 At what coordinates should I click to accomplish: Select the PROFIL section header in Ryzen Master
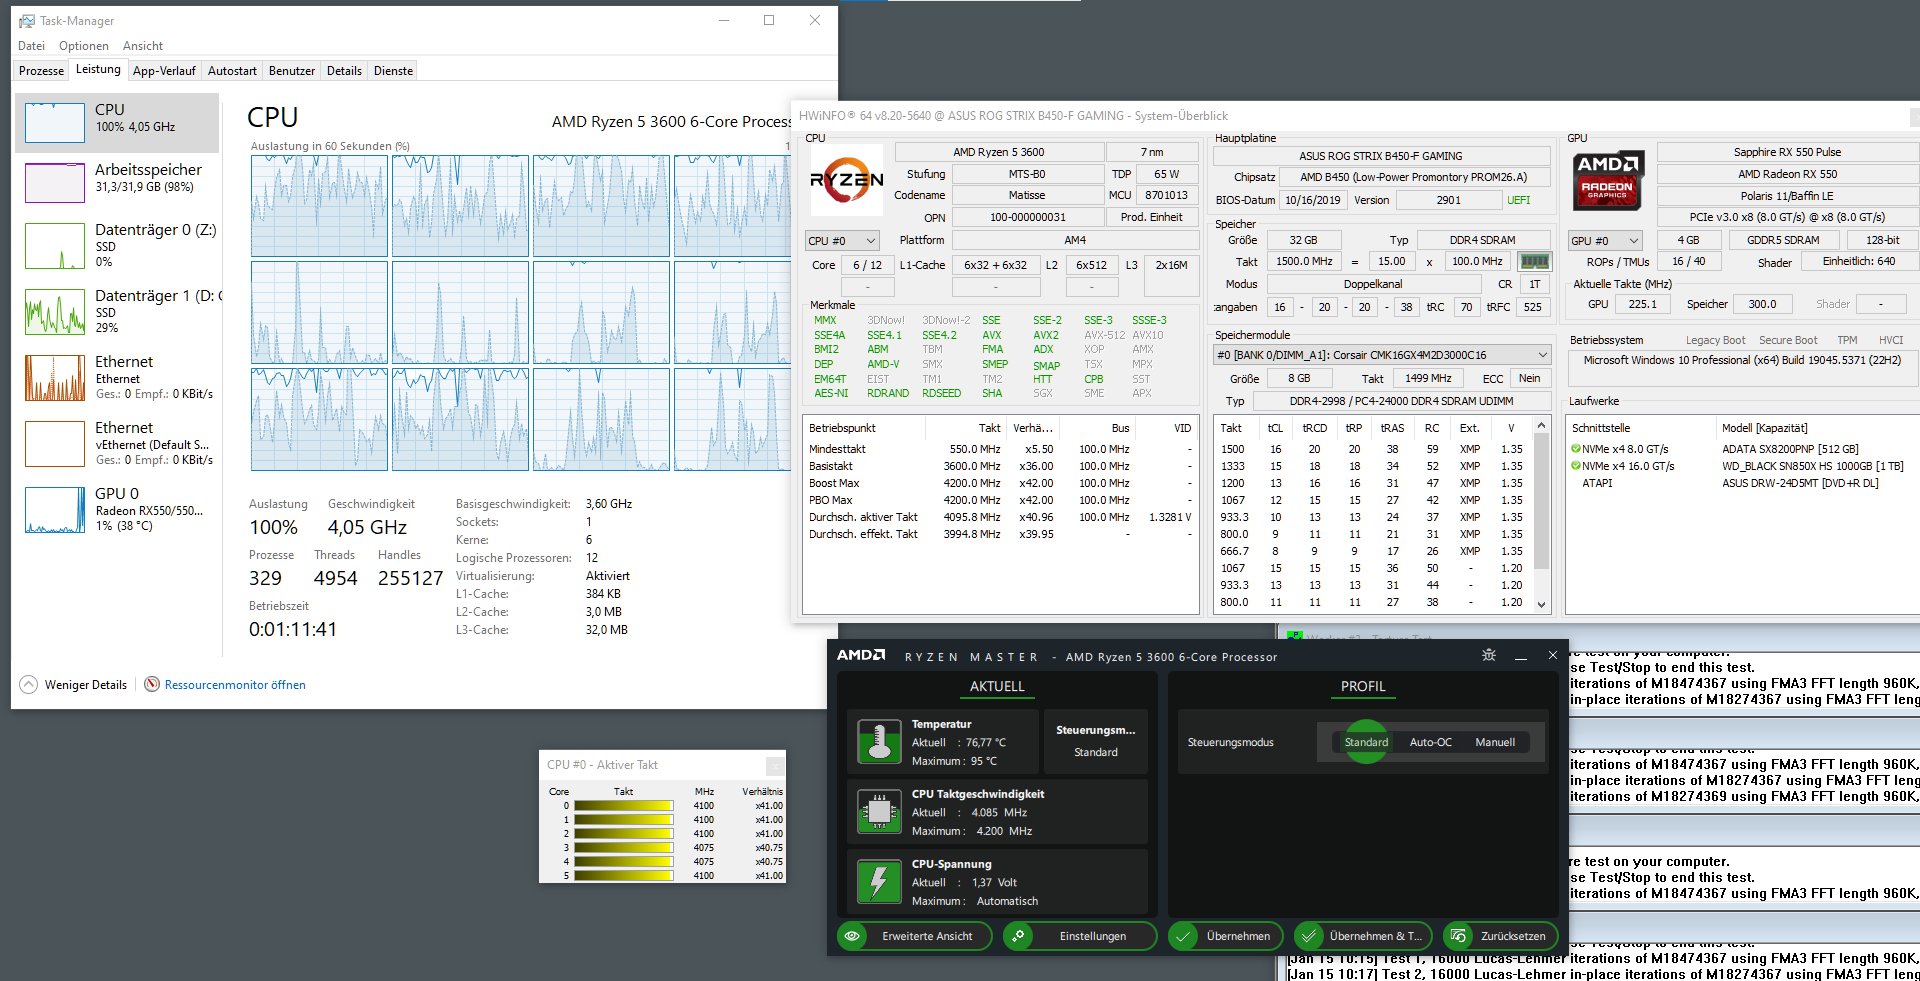1363,687
